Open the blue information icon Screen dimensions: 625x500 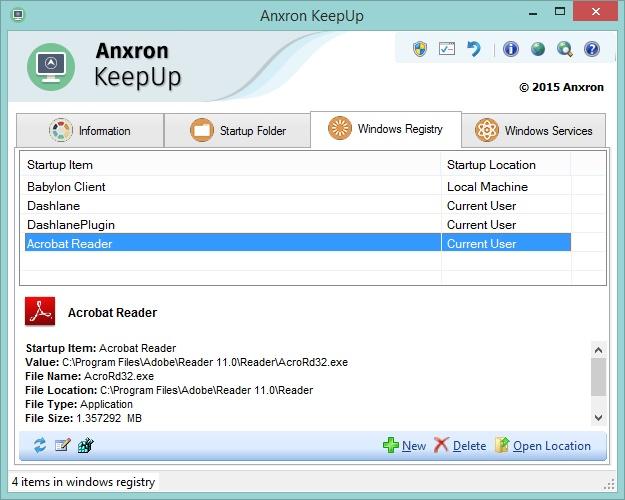[511, 49]
